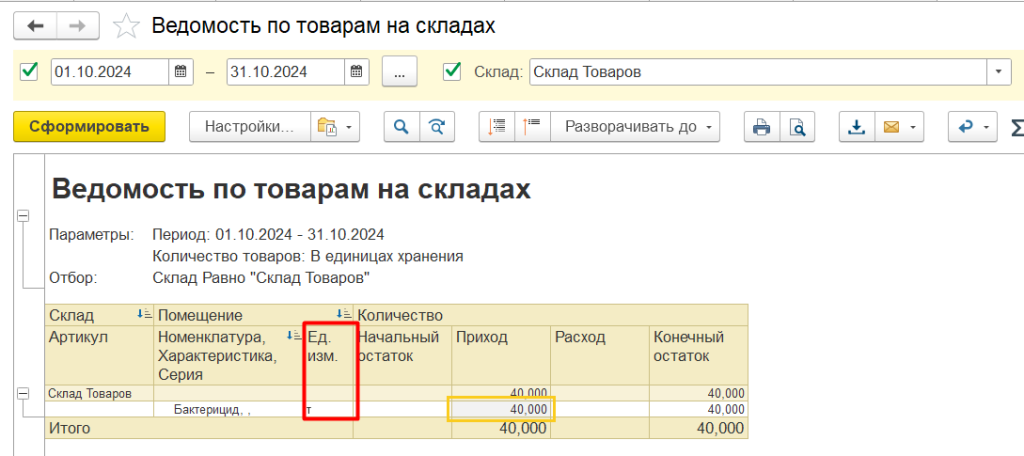The image size is (1024, 456).
Task: Click the Ед. изм. column header
Action: pos(330,356)
